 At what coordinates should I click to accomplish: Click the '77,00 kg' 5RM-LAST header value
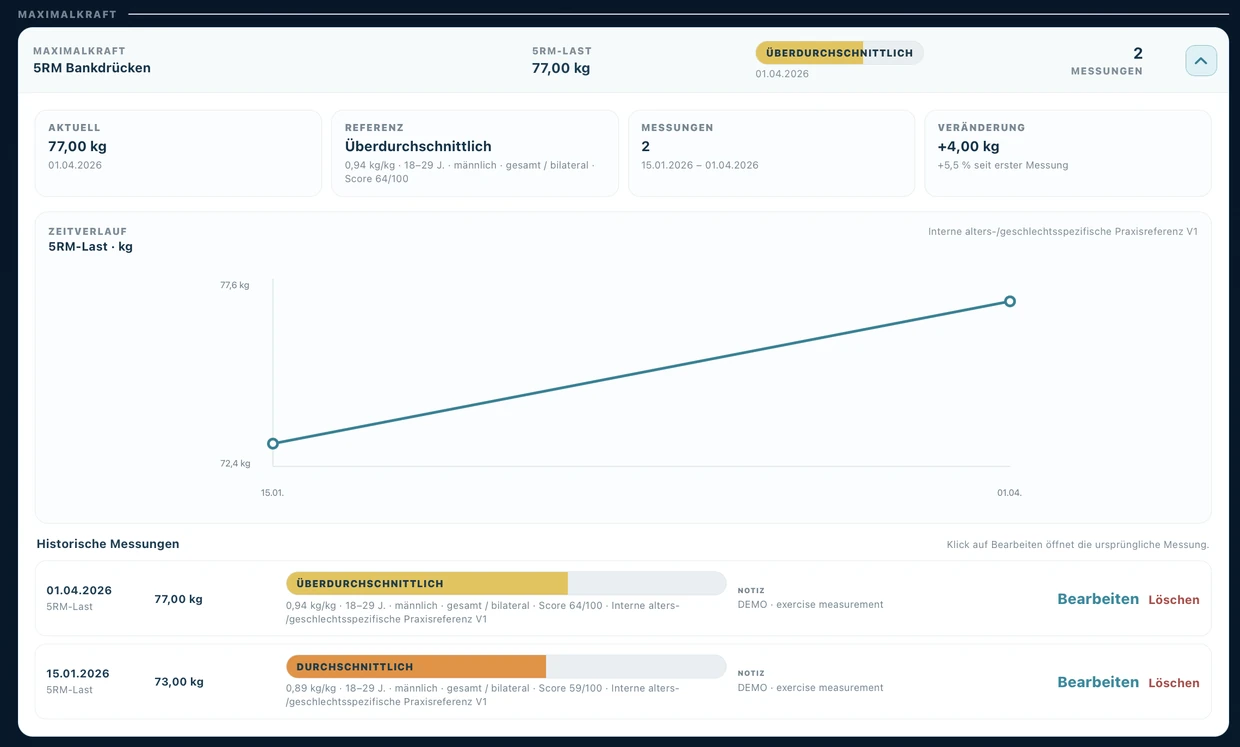tap(561, 68)
